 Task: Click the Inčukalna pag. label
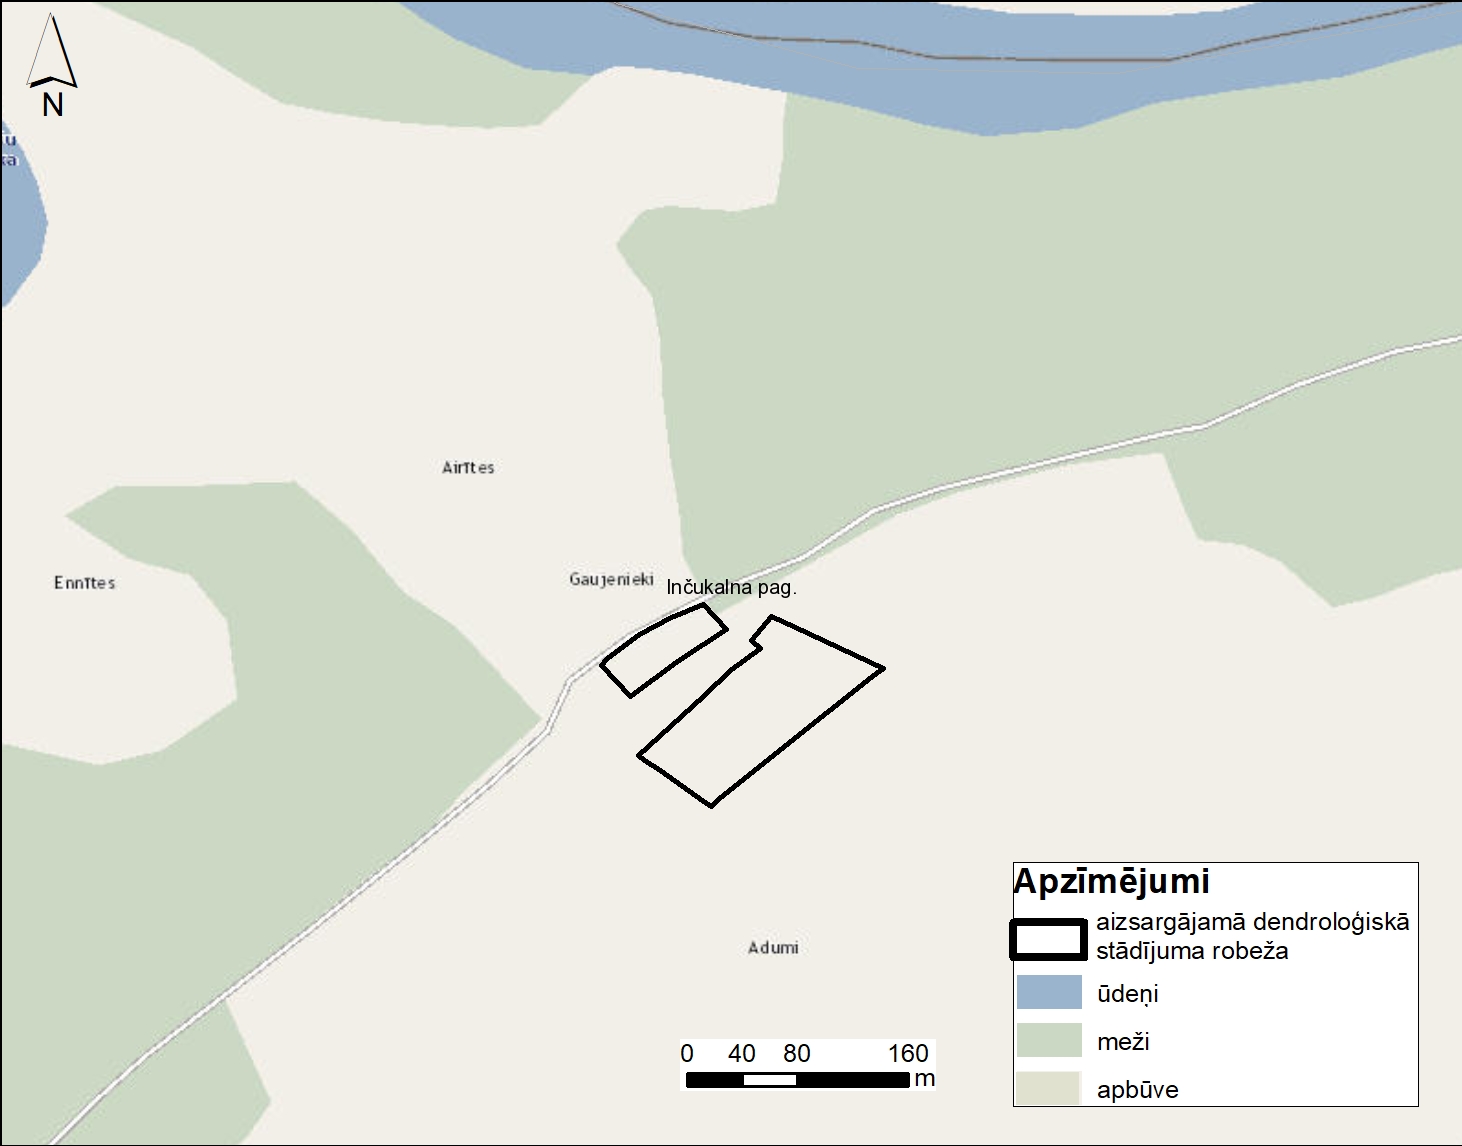tap(731, 587)
